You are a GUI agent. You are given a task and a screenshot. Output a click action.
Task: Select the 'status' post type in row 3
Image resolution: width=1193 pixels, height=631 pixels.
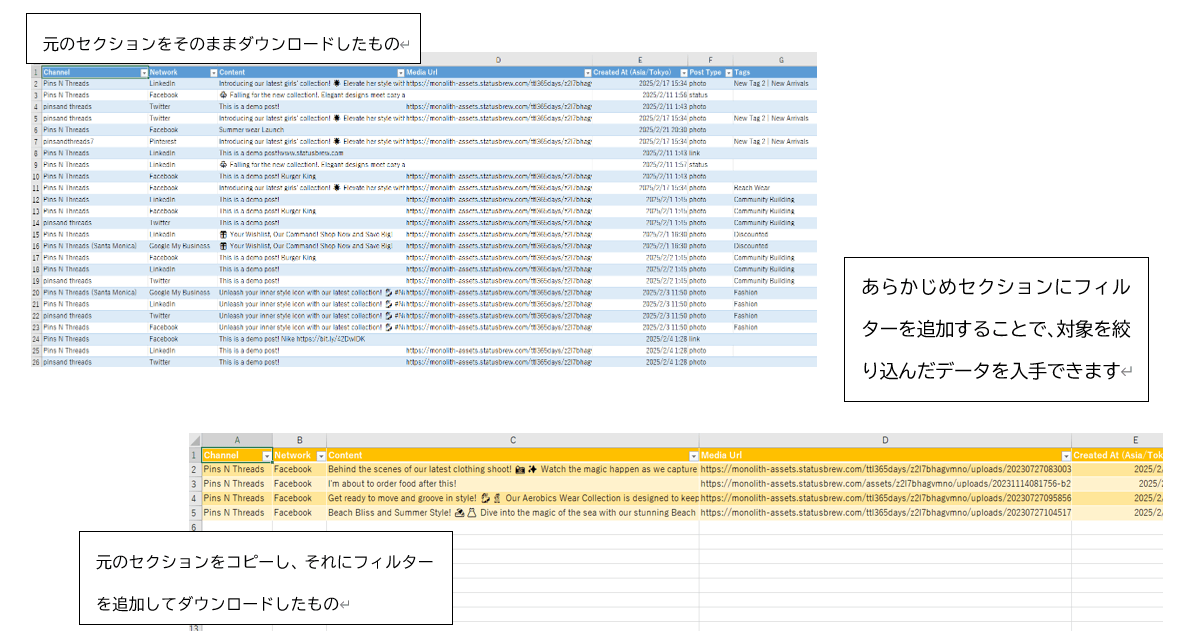tap(710, 95)
